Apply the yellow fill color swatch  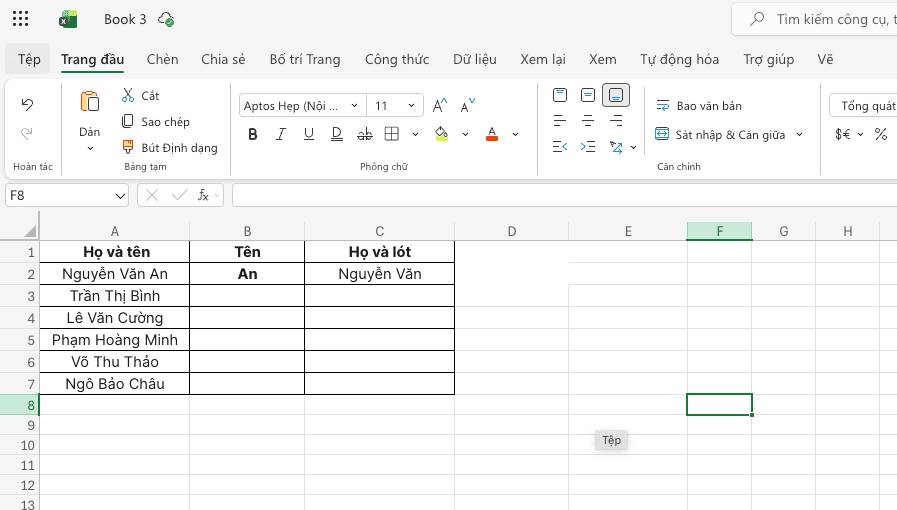(441, 134)
